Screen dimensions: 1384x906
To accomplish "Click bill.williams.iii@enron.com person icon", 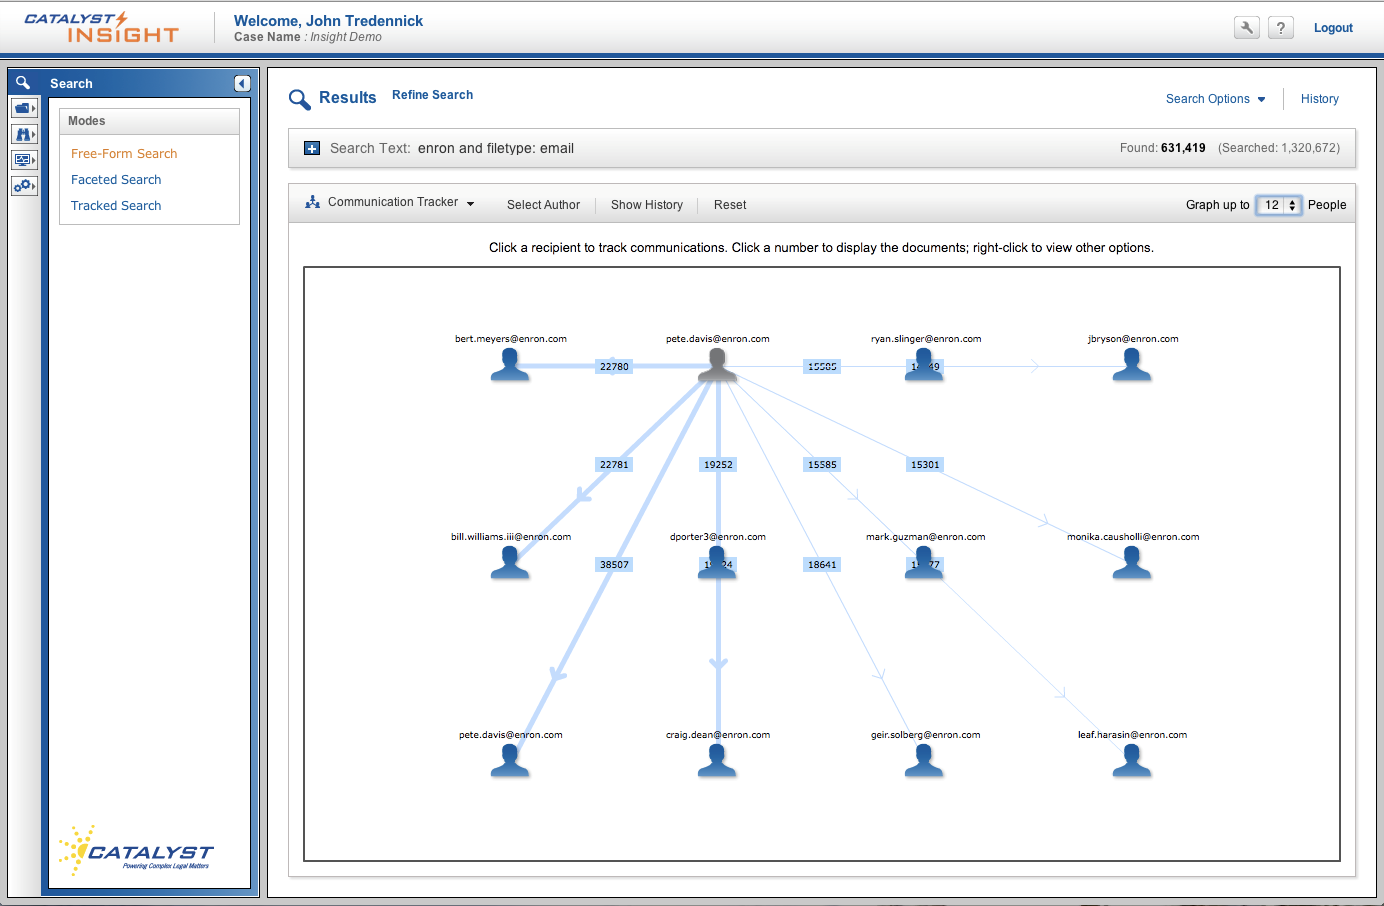I will [510, 563].
